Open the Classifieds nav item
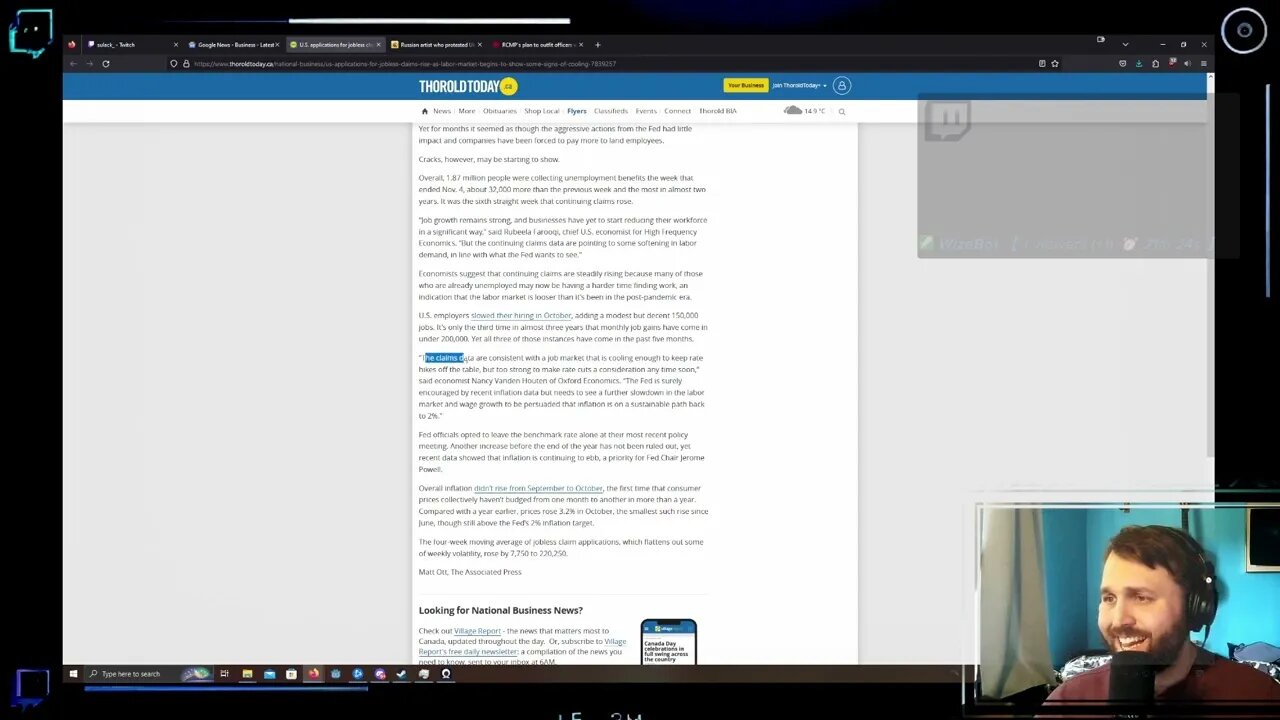This screenshot has width=1280, height=720. pyautogui.click(x=610, y=111)
